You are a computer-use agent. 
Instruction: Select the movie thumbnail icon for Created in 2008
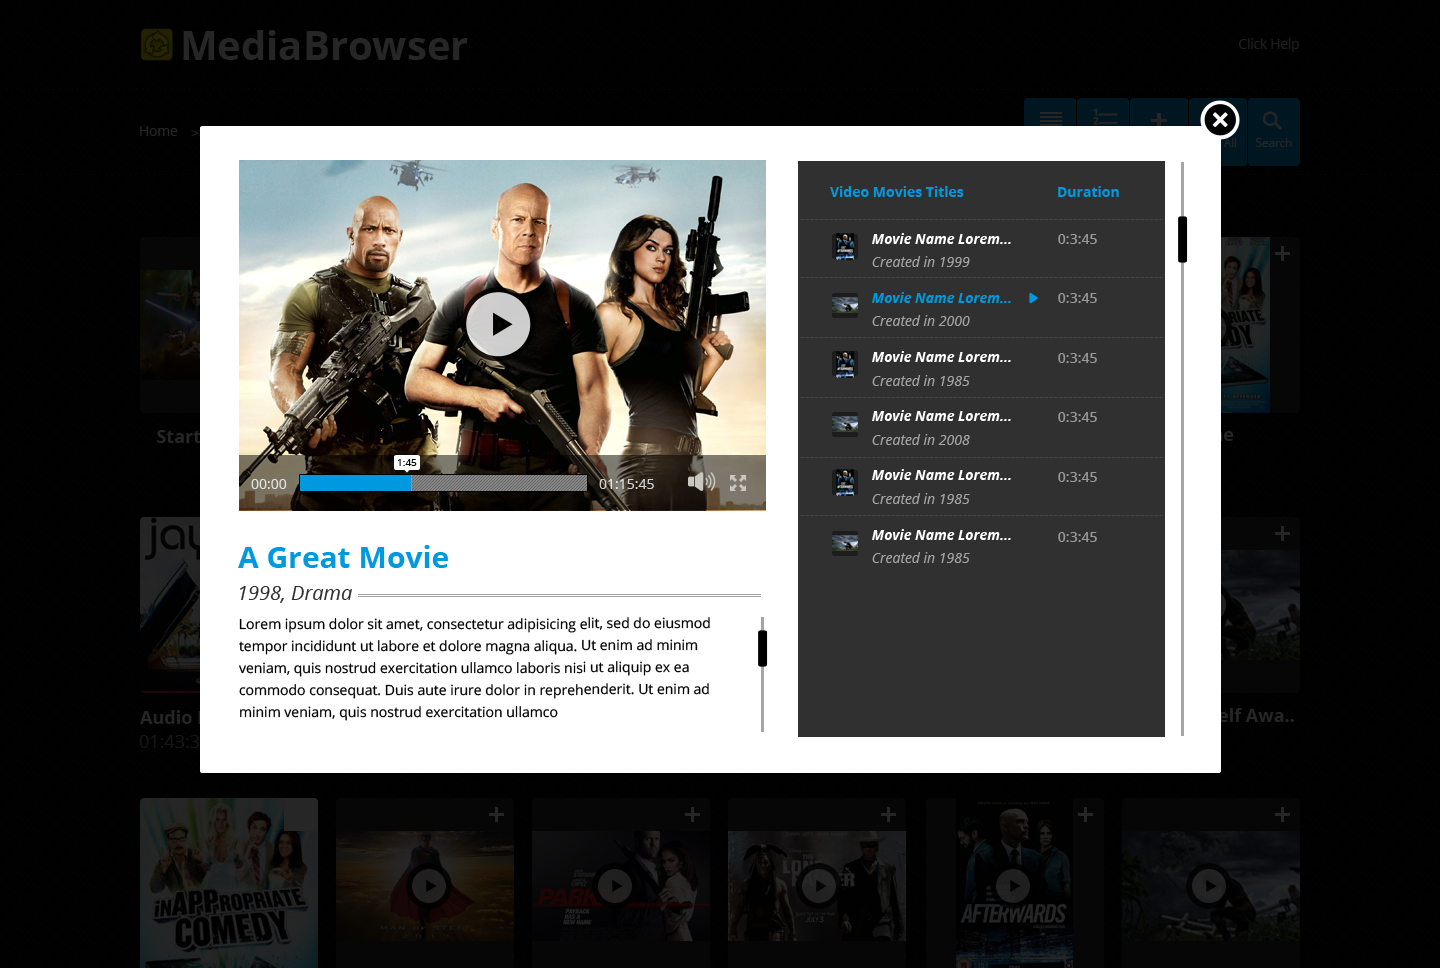click(845, 424)
